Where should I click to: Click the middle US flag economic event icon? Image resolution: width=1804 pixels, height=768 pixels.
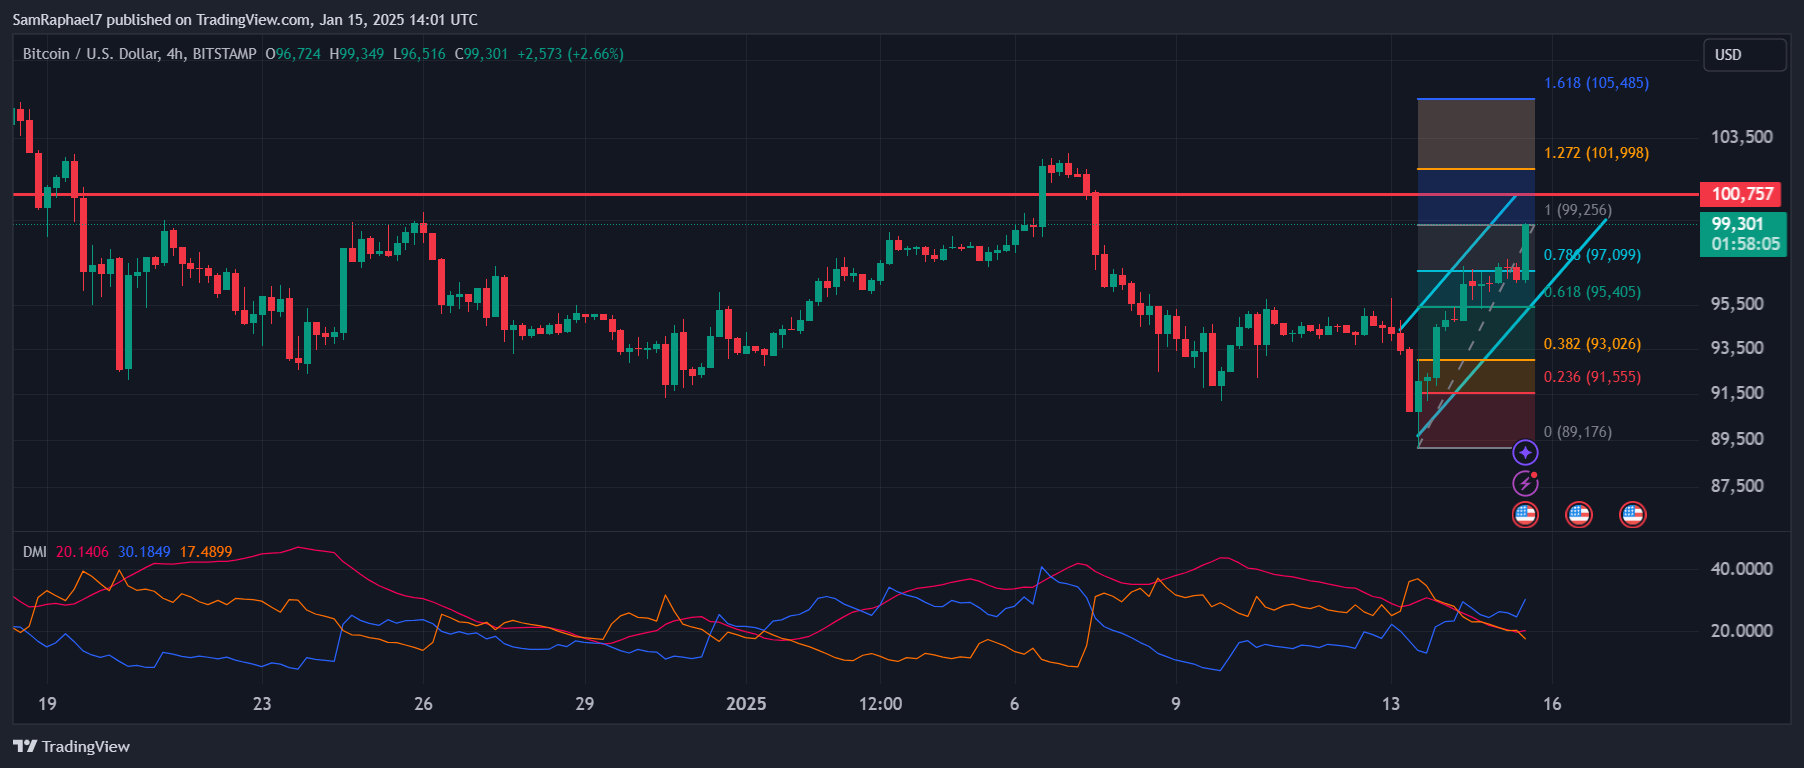point(1579,515)
